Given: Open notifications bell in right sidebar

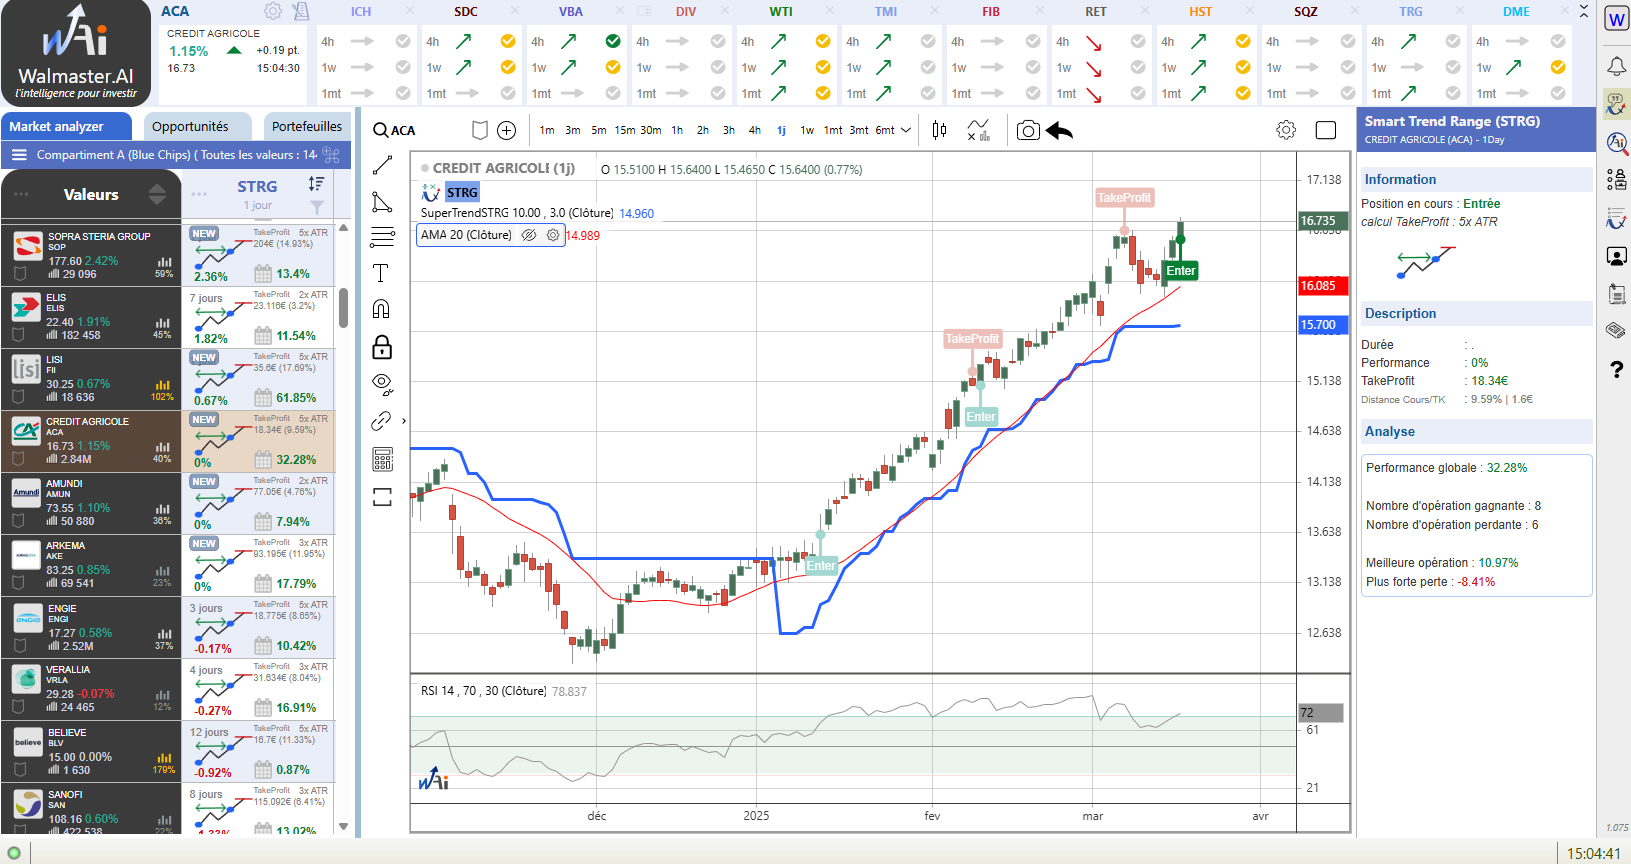Looking at the screenshot, I should 1616,66.
